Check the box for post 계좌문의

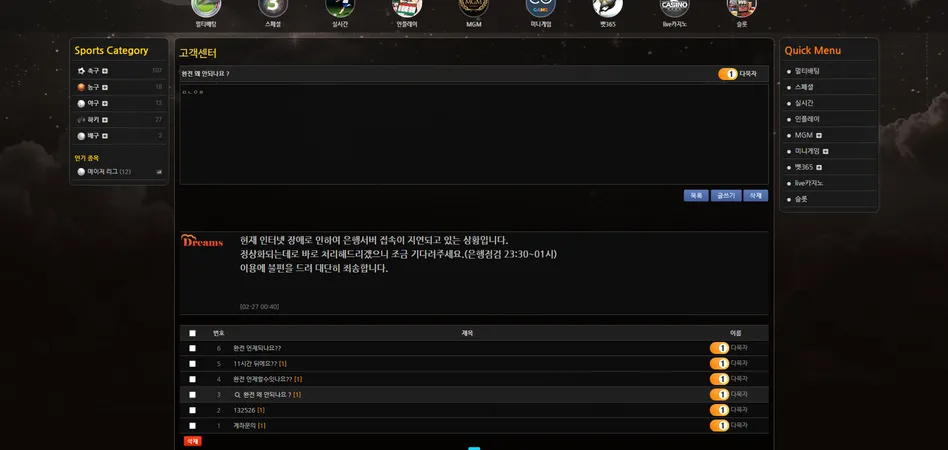pyautogui.click(x=192, y=426)
